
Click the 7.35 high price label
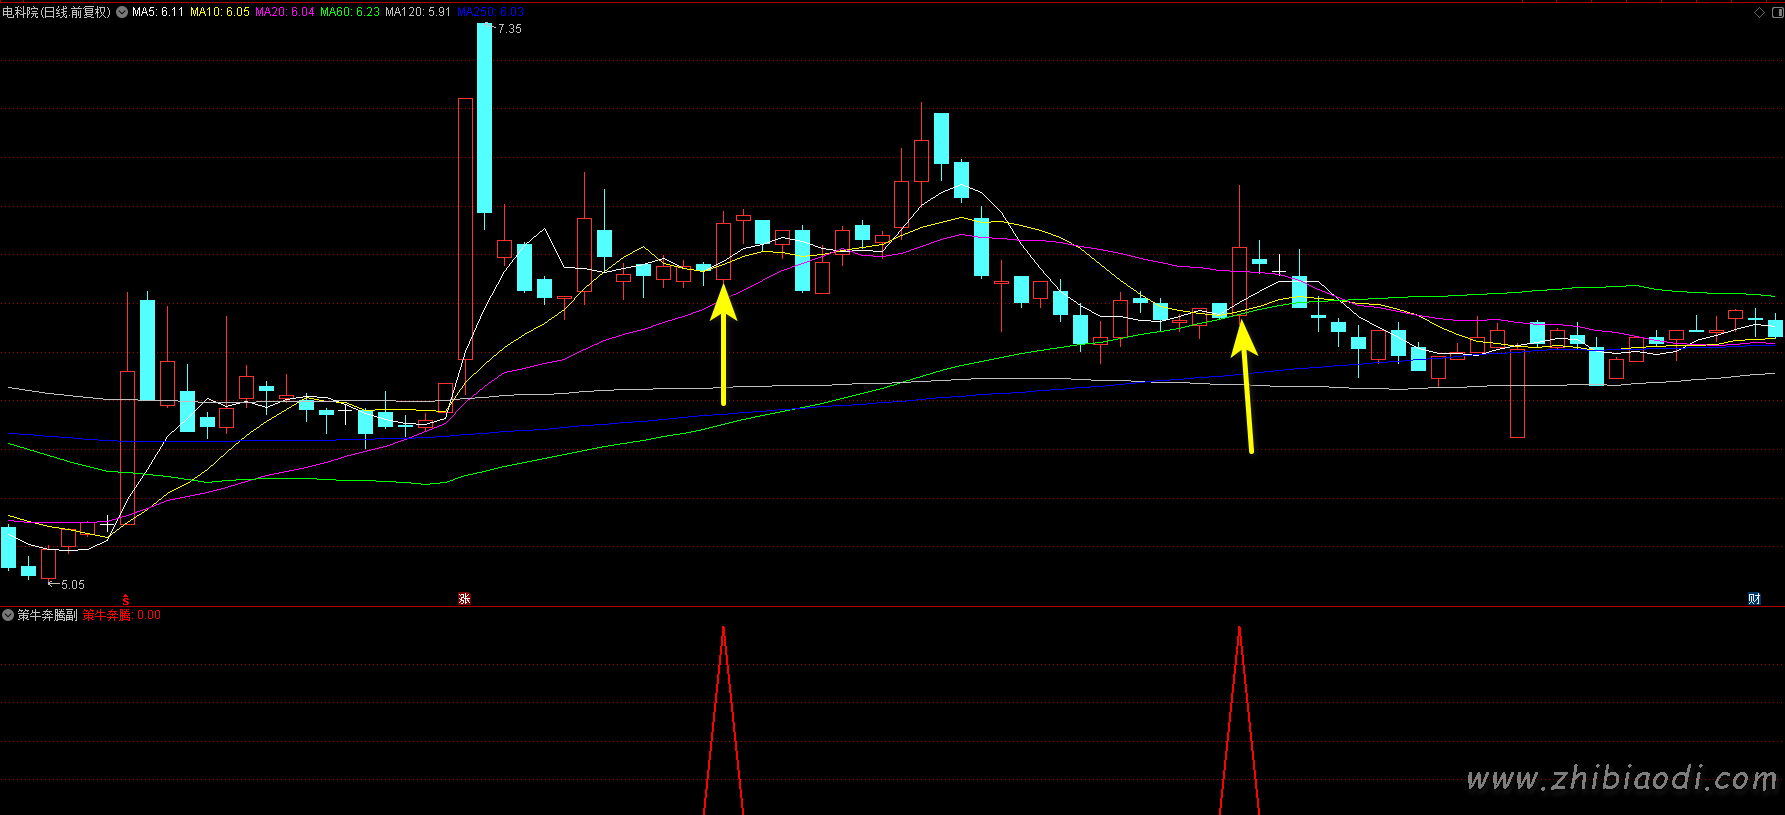coord(509,29)
